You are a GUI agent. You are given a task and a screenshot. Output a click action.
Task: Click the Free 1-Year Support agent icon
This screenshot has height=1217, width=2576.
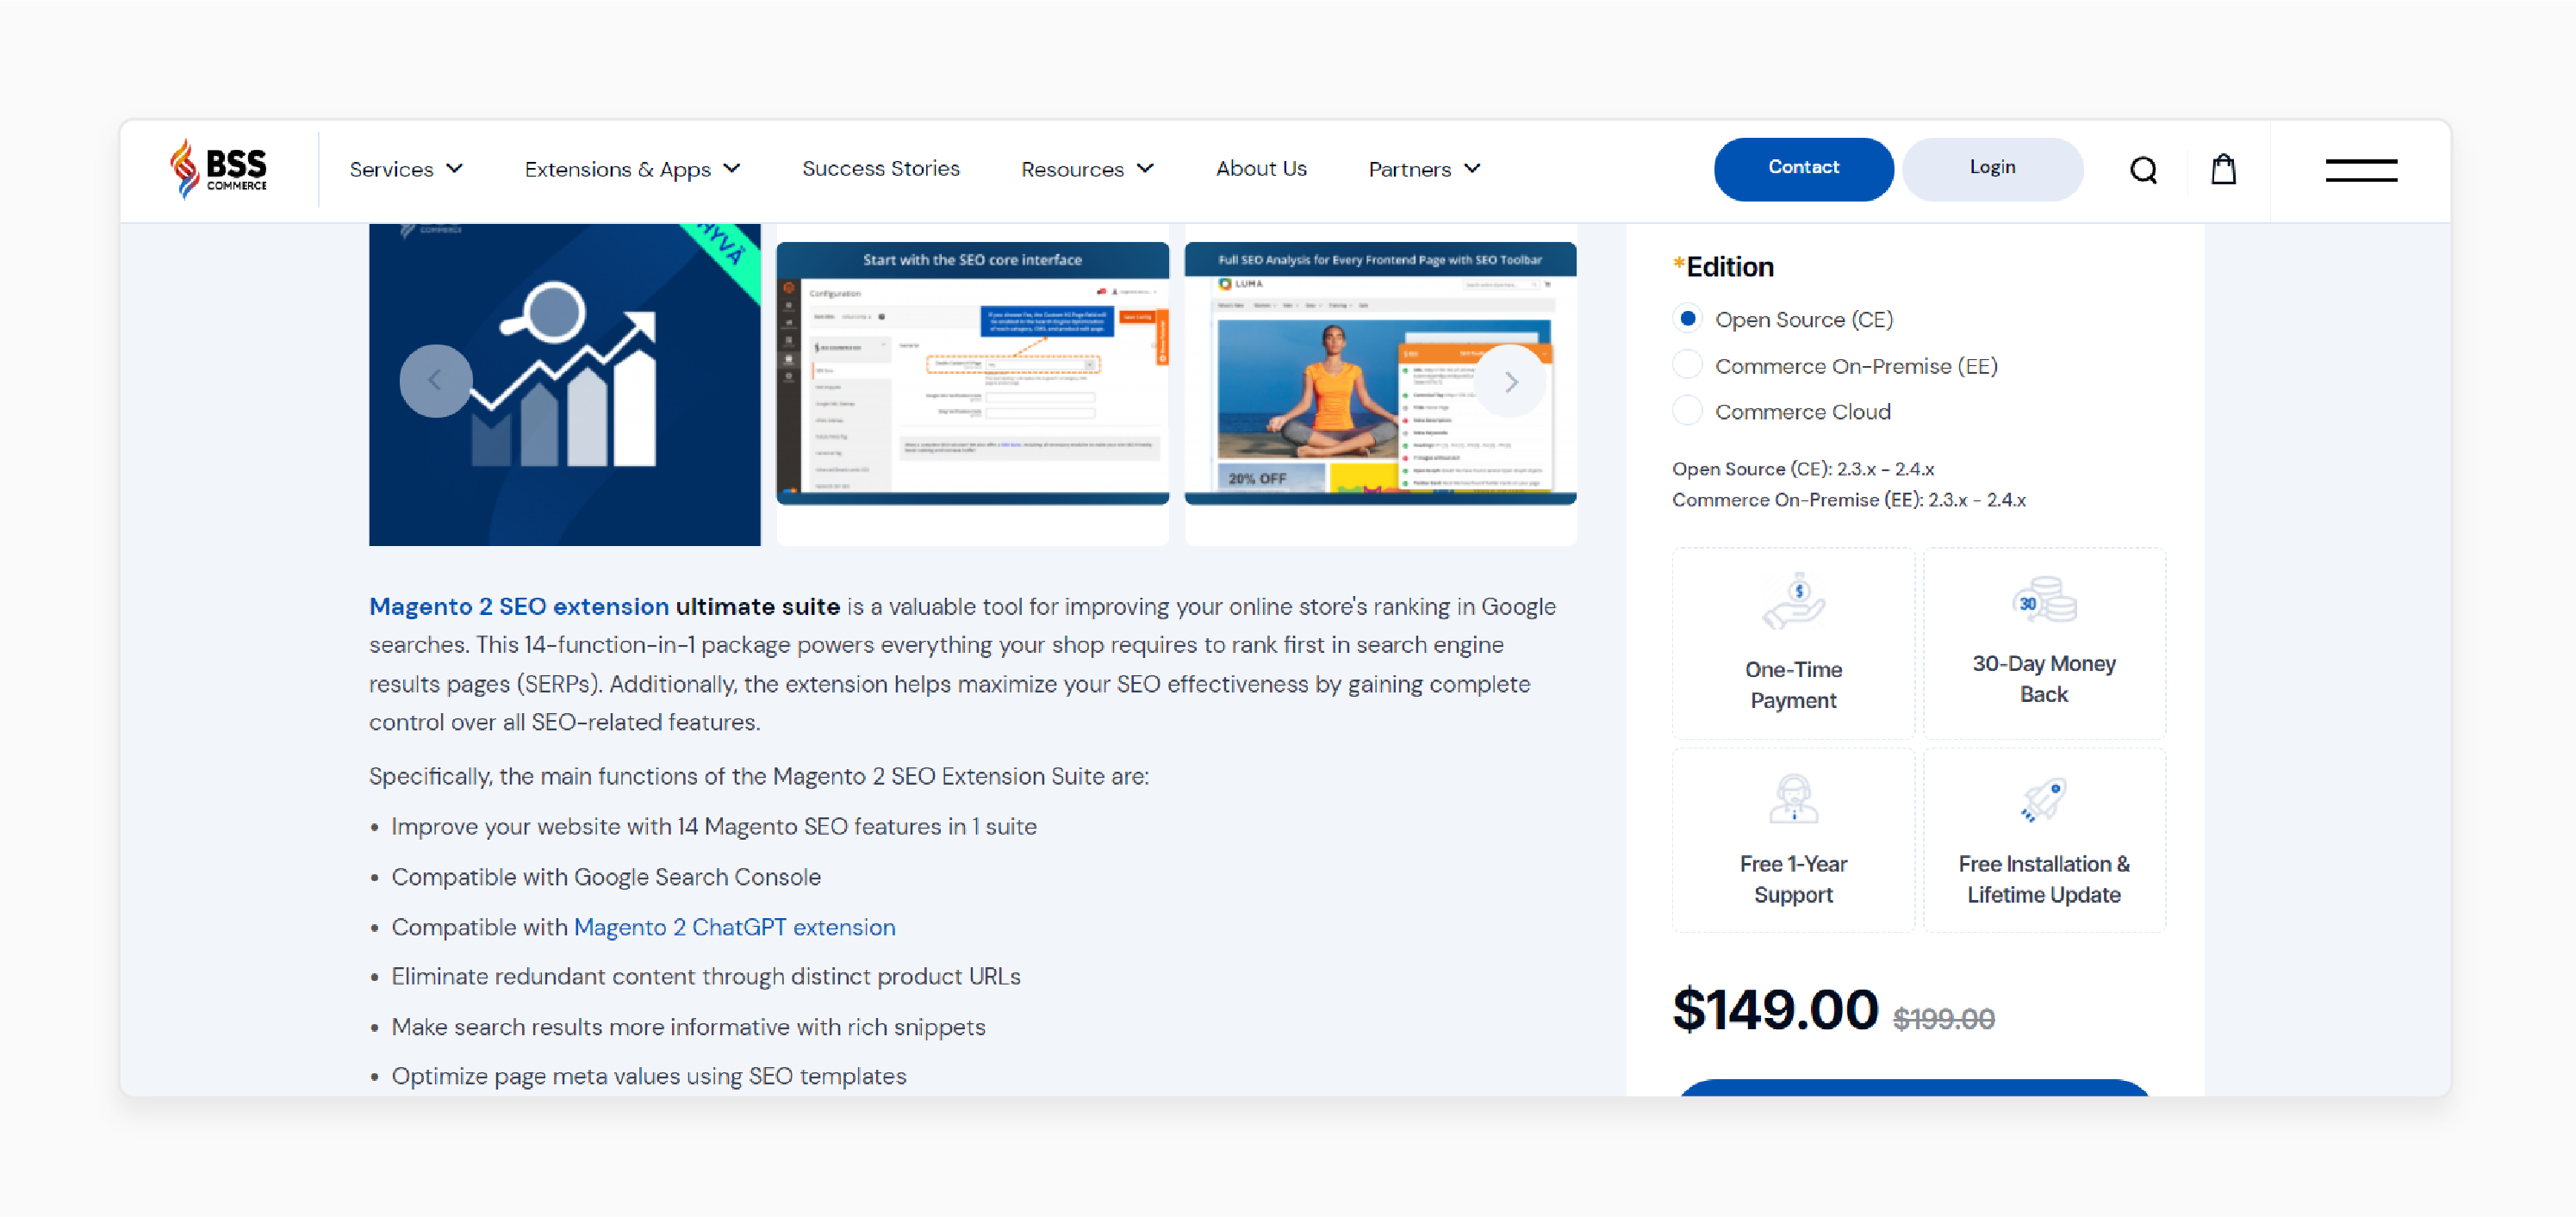coord(1793,798)
